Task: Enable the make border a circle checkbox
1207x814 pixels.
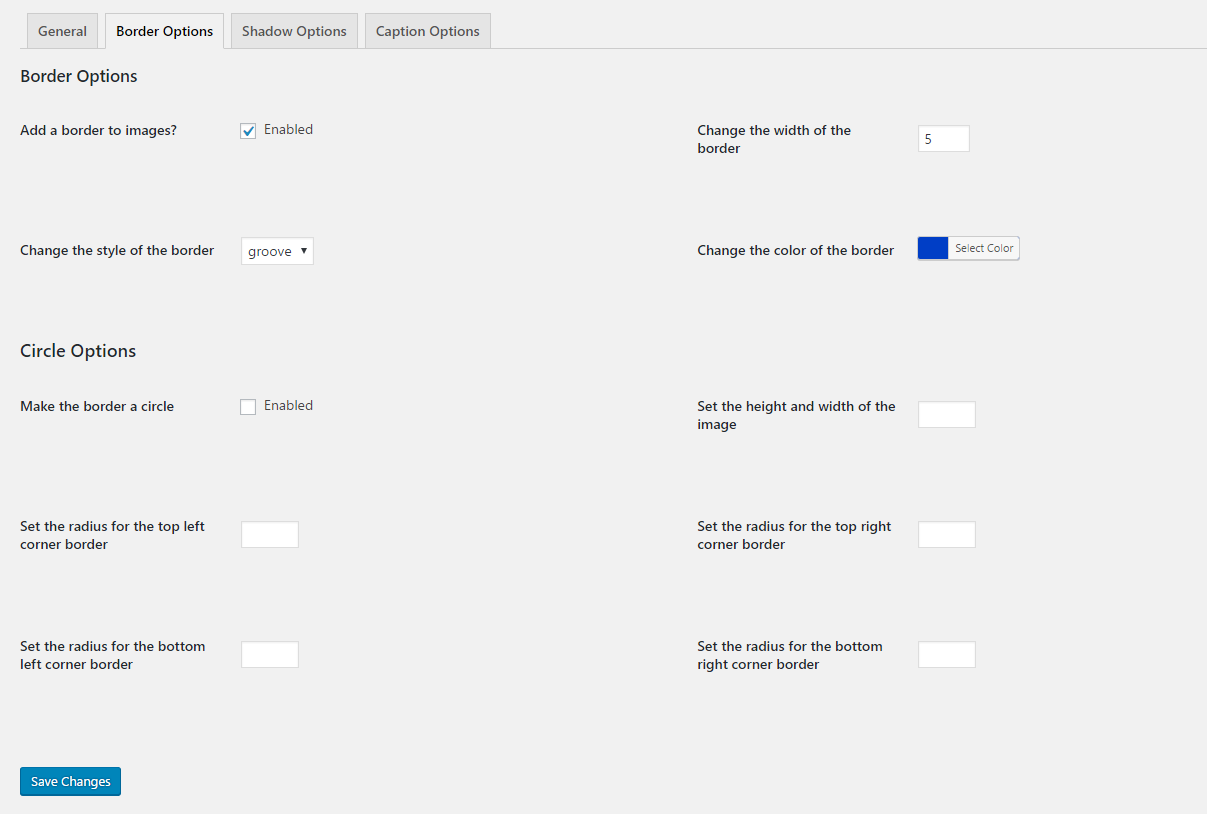Action: point(248,407)
